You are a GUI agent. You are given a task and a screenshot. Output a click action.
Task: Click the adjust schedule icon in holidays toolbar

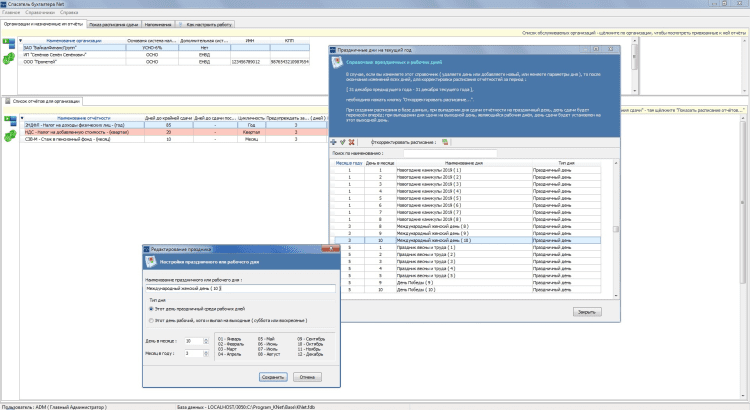click(446, 142)
